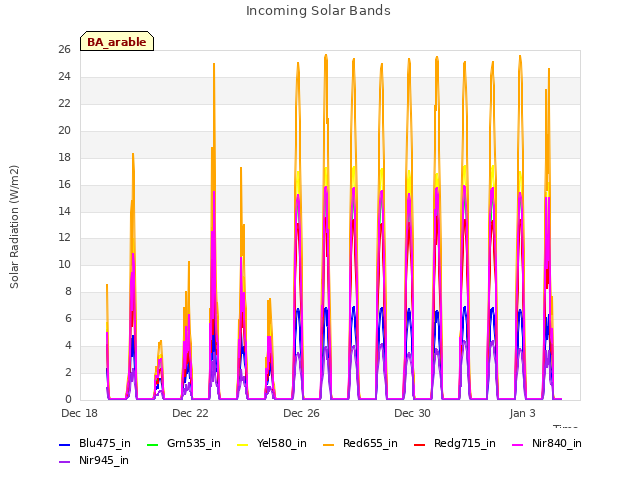Toggle the Redg715_in legend entry
Viewport: 640px width, 480px height.
point(455,444)
